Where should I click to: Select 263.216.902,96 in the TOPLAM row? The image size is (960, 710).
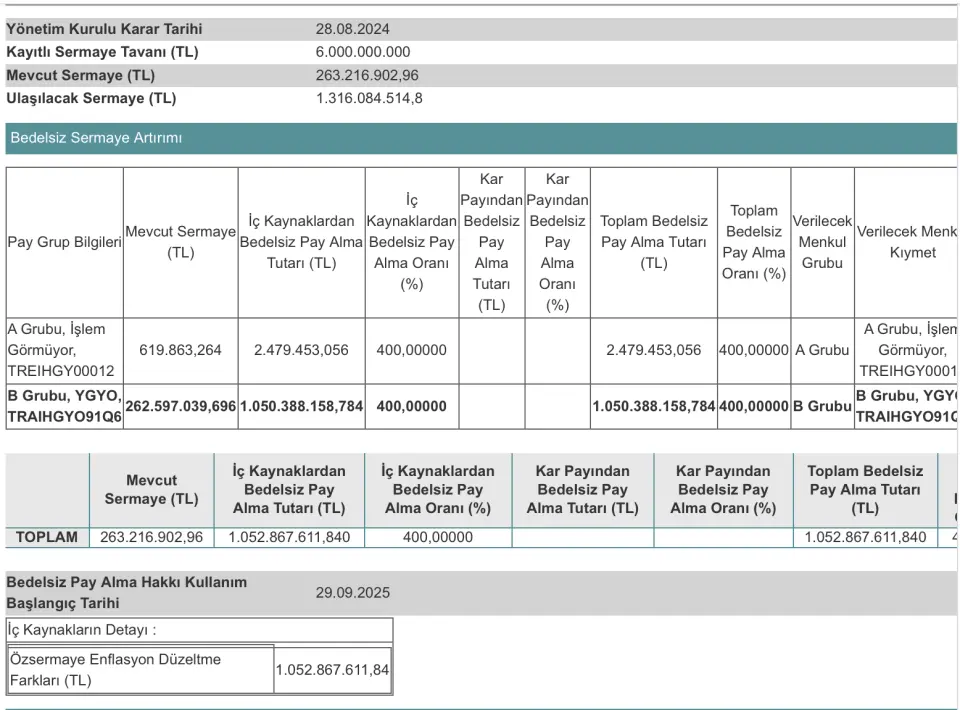[151, 537]
